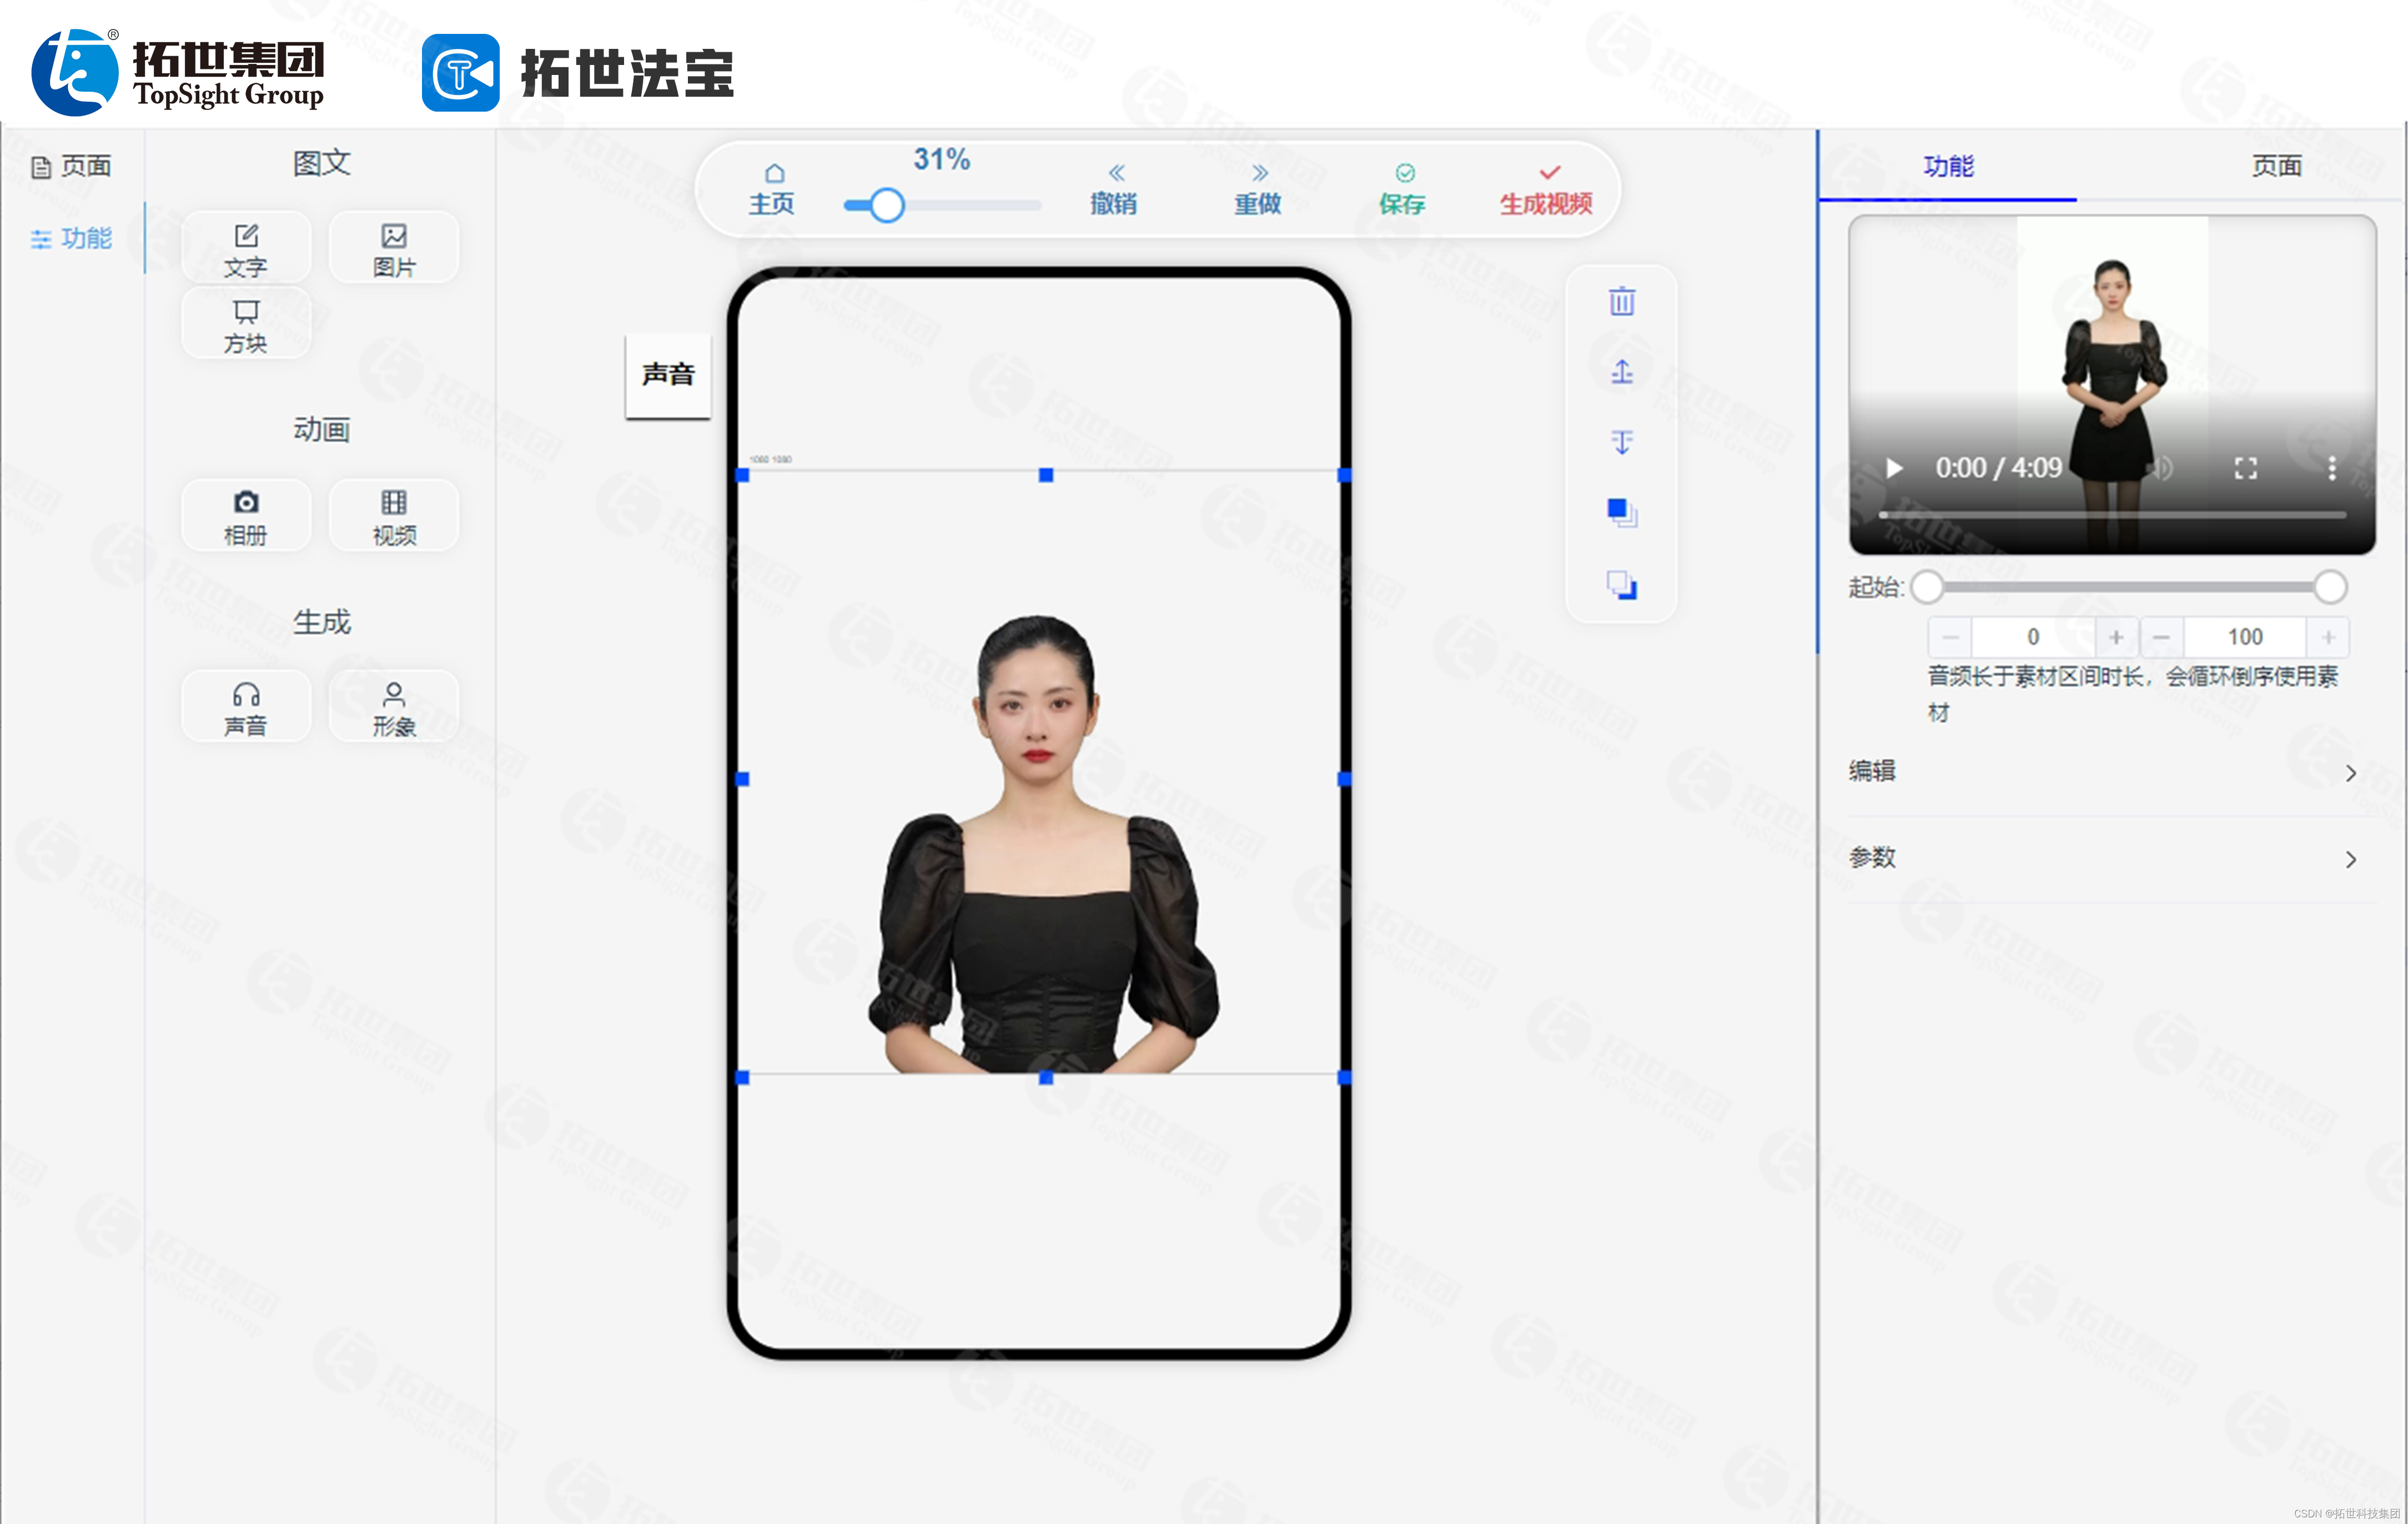Click the 保存 save button

pyautogui.click(x=1402, y=190)
